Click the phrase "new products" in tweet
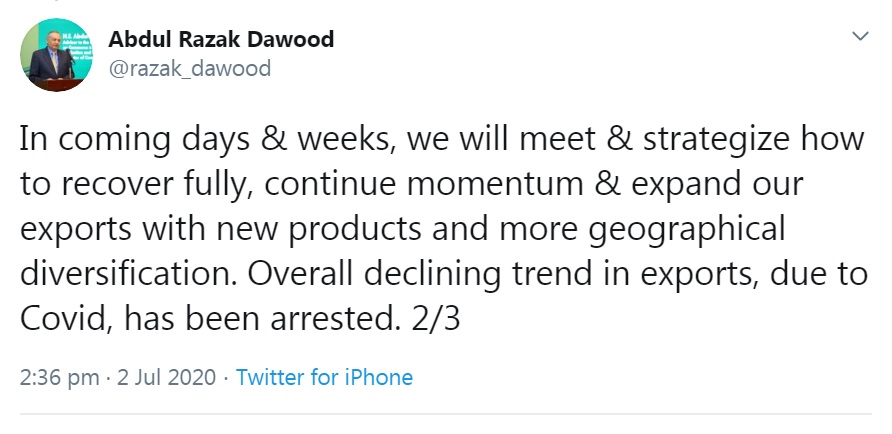892x434 pixels. pyautogui.click(x=314, y=228)
